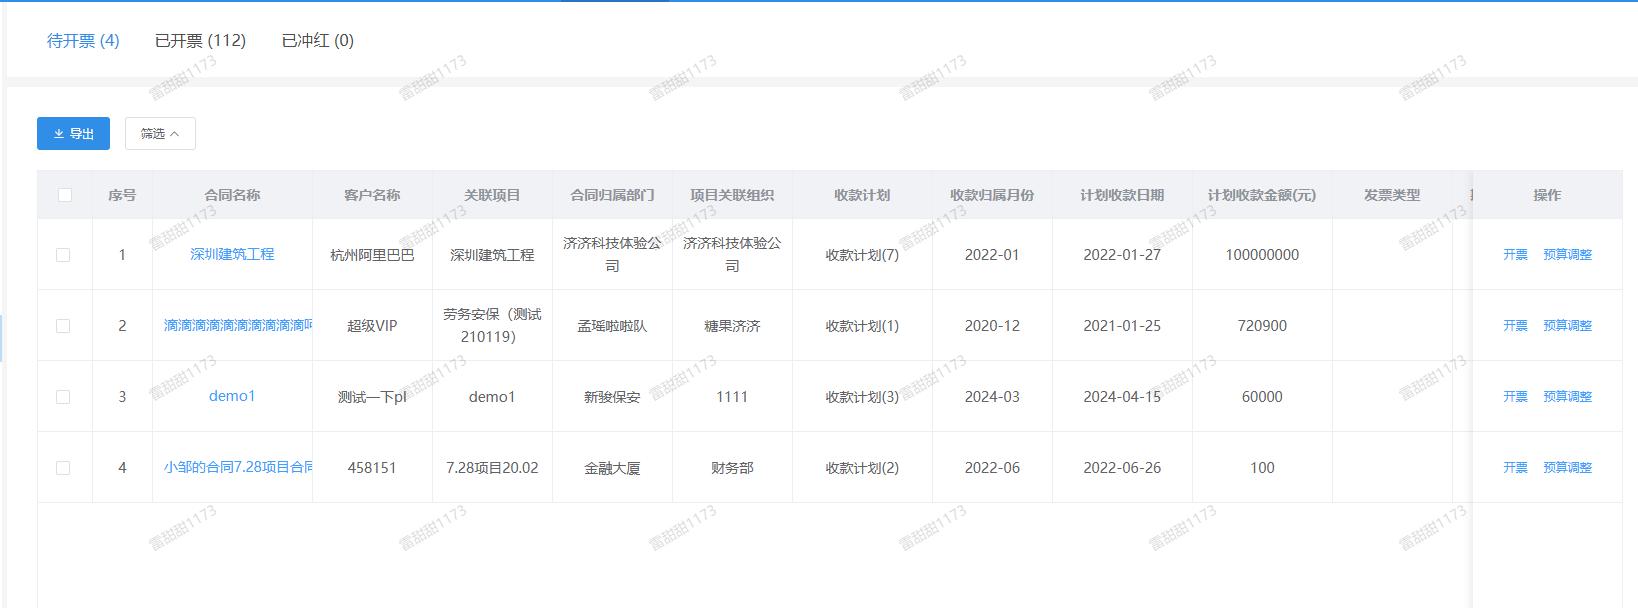The image size is (1638, 608).
Task: Click the 新骏保安 department cell
Action: [612, 397]
